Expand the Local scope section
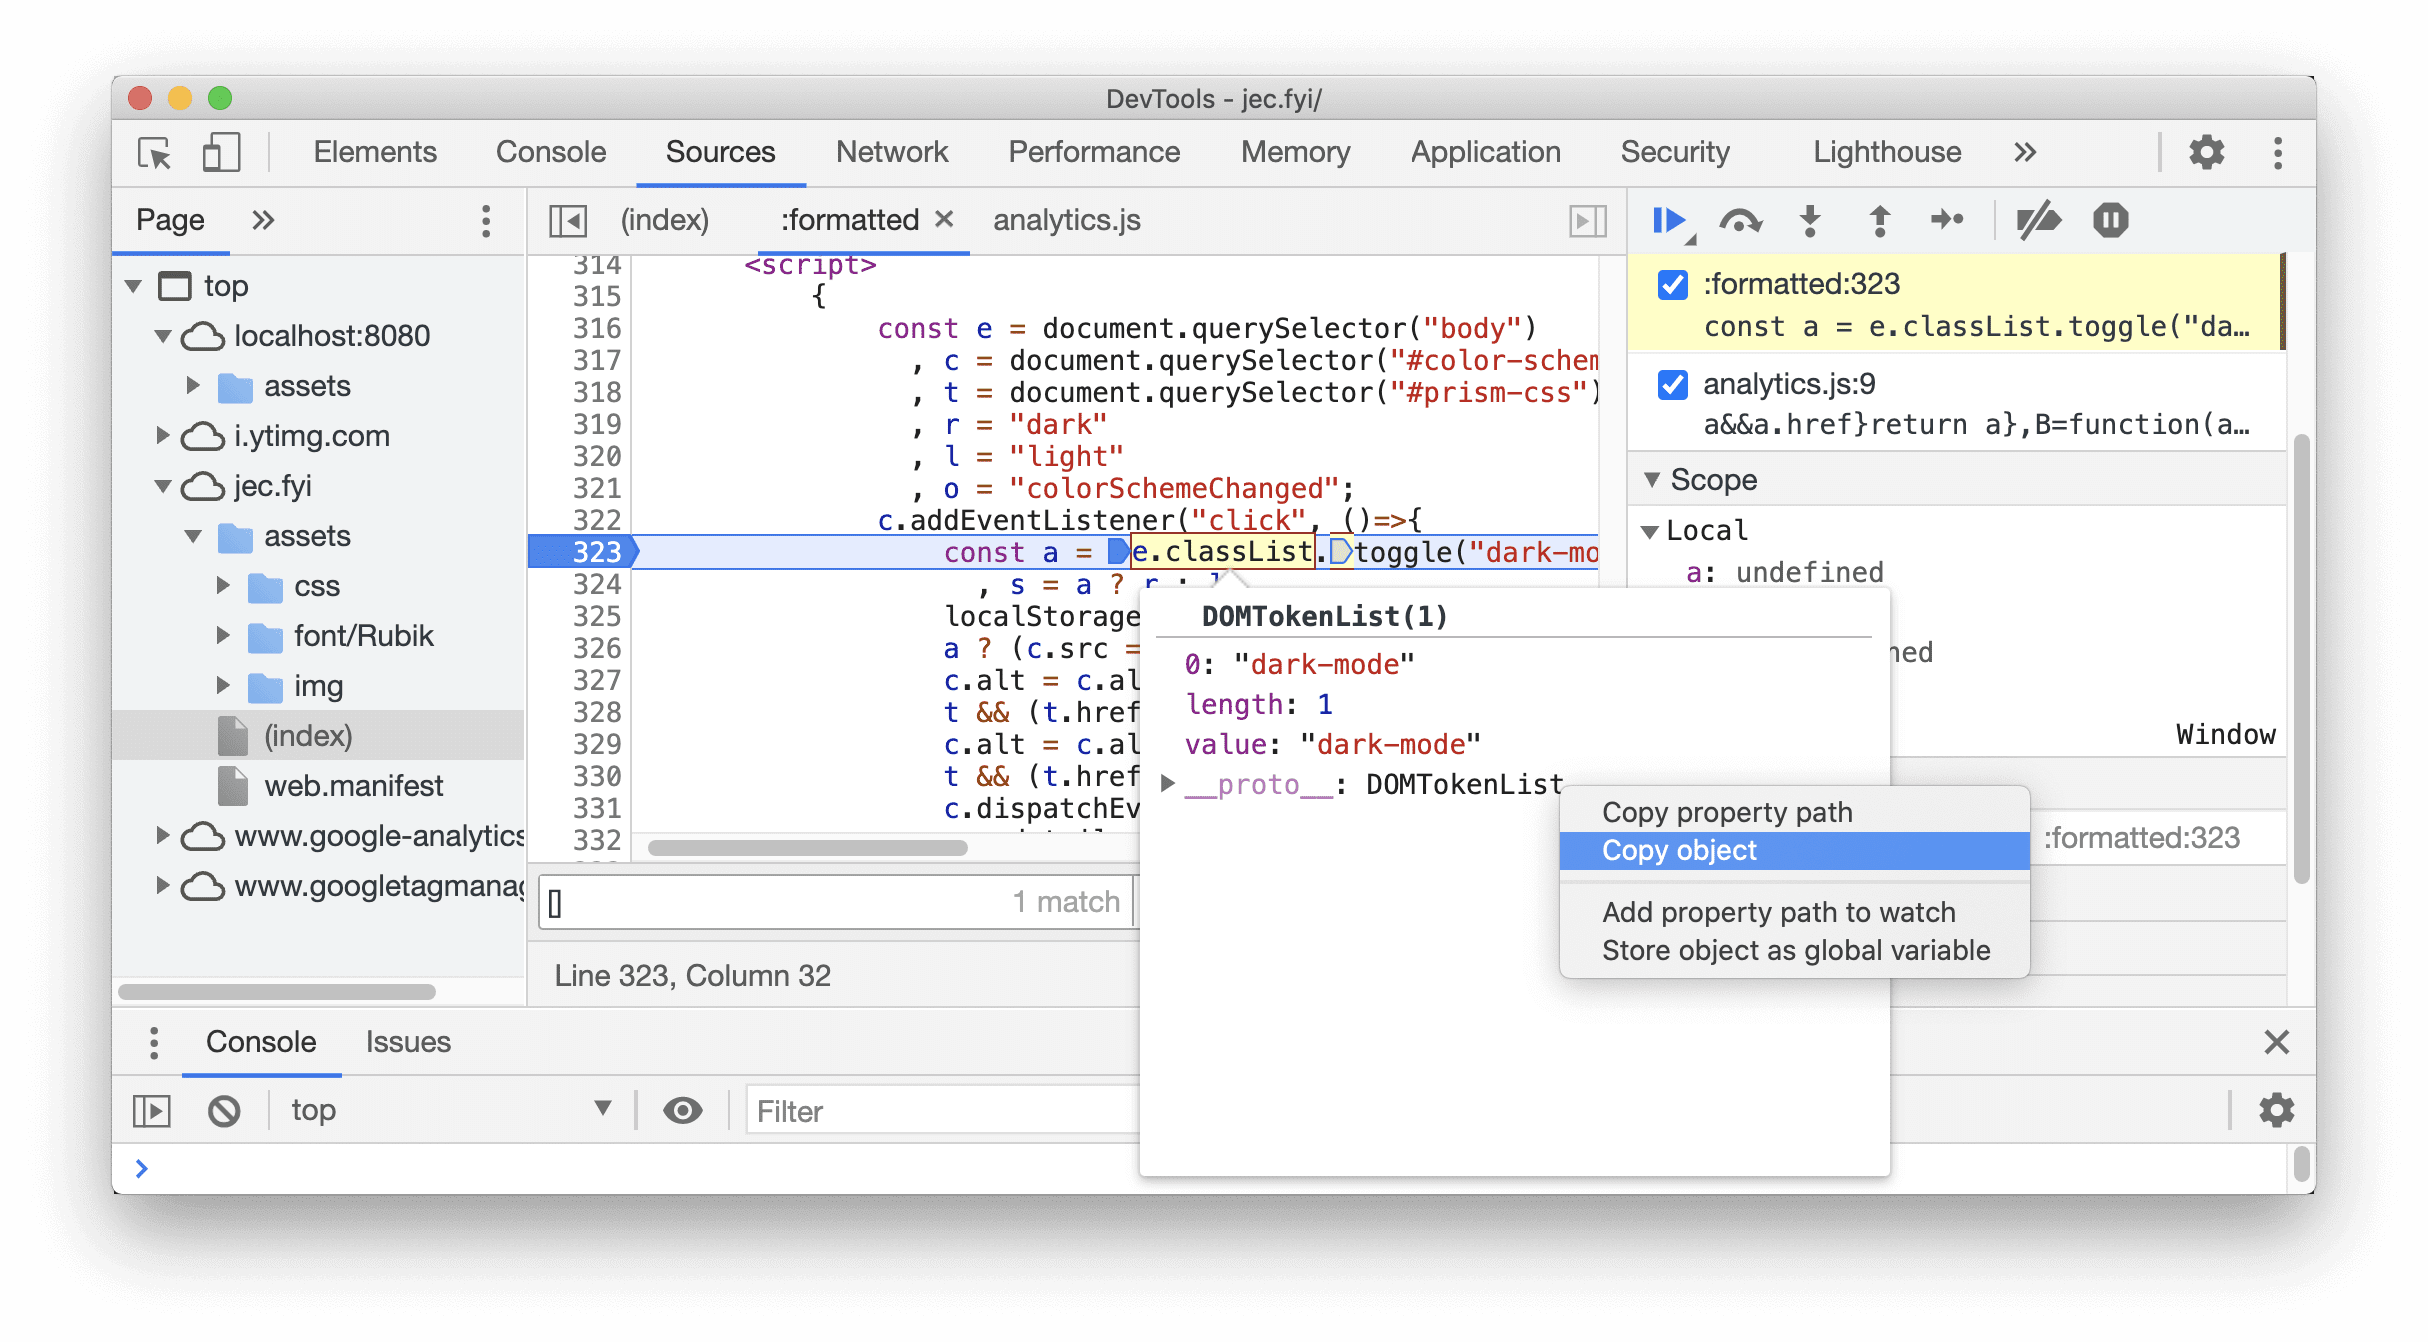Screen dimensions: 2428x1342 [1657, 529]
